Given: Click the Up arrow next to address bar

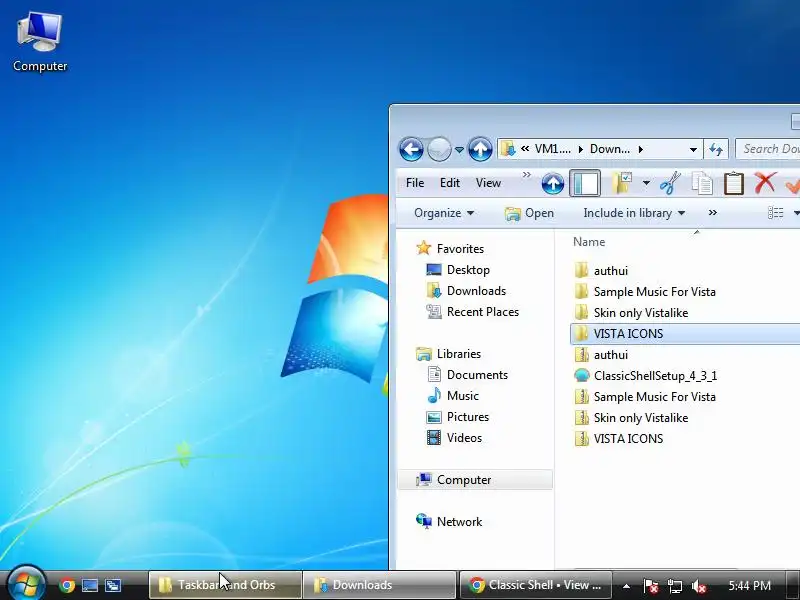Looking at the screenshot, I should coord(480,149).
